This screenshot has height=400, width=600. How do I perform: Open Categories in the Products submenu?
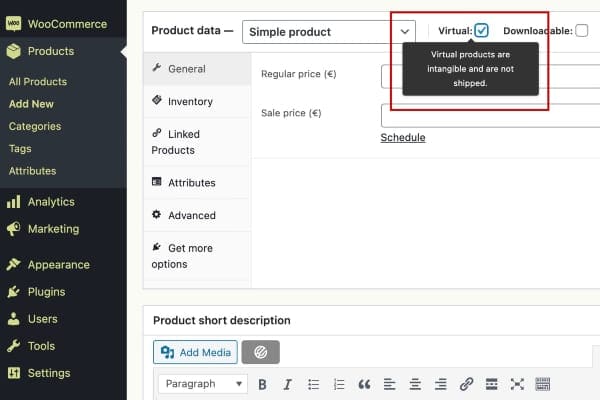[x=35, y=126]
